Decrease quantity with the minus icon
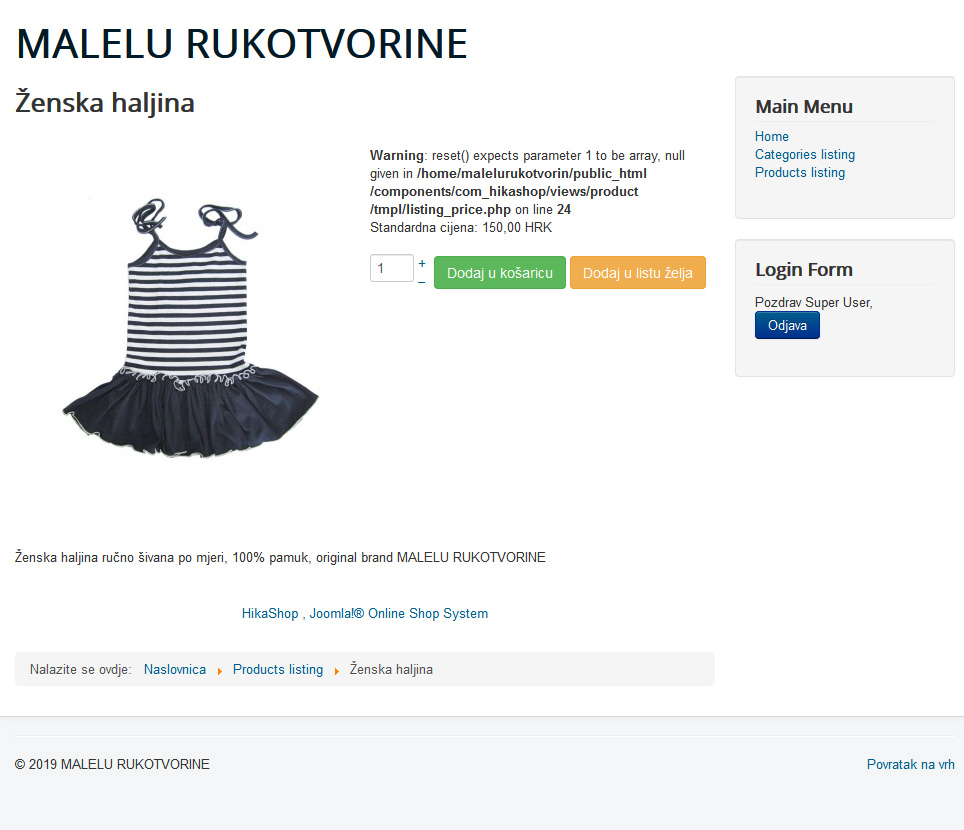This screenshot has width=964, height=830. pyautogui.click(x=422, y=282)
